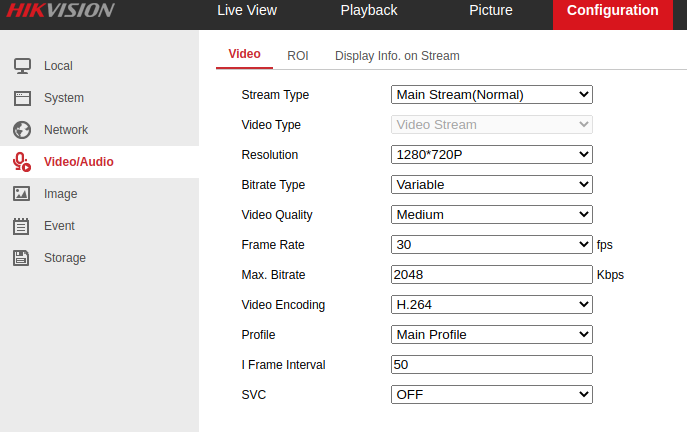Click the Event notepad icon
This screenshot has height=432, width=687.
(x=21, y=226)
